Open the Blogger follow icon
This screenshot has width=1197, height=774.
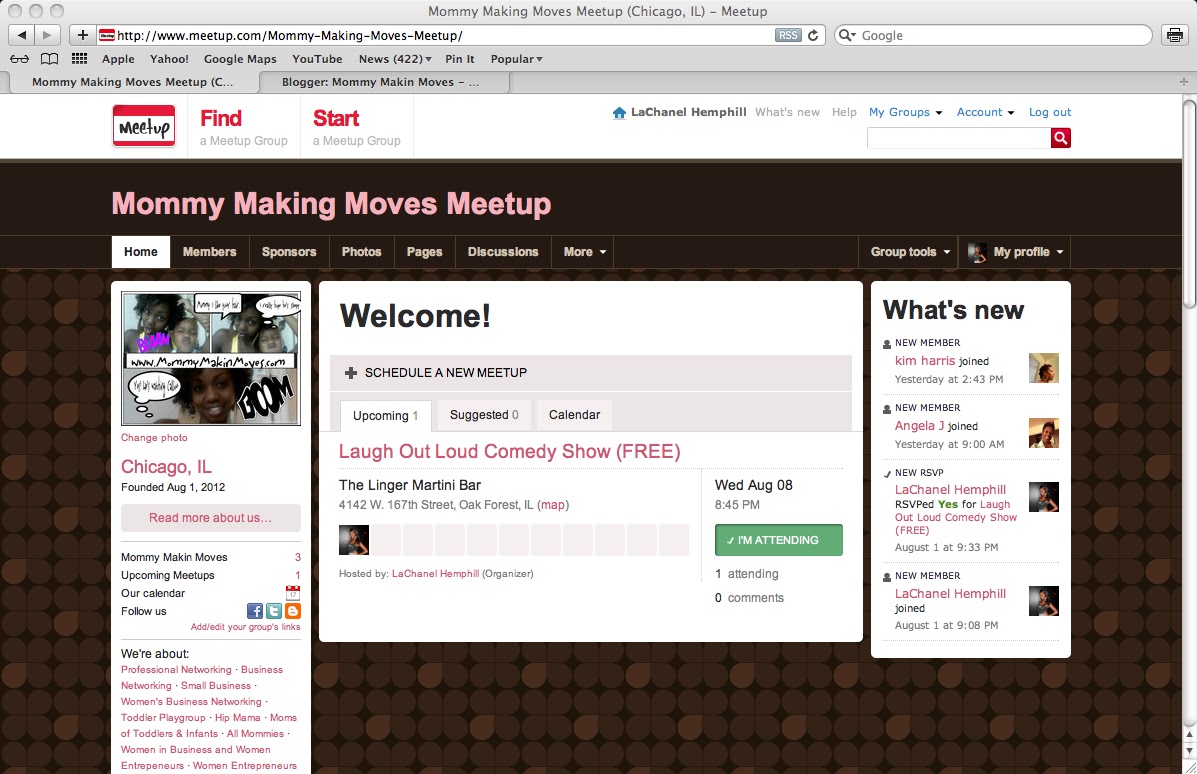pyautogui.click(x=292, y=611)
